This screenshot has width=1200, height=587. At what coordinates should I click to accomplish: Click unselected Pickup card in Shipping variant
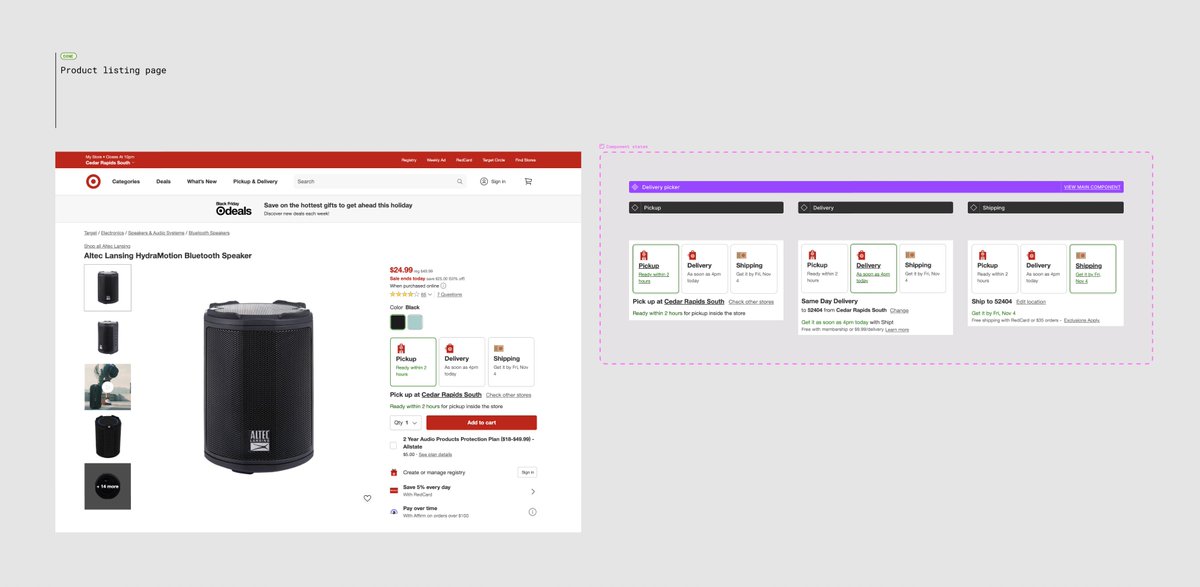click(x=995, y=268)
